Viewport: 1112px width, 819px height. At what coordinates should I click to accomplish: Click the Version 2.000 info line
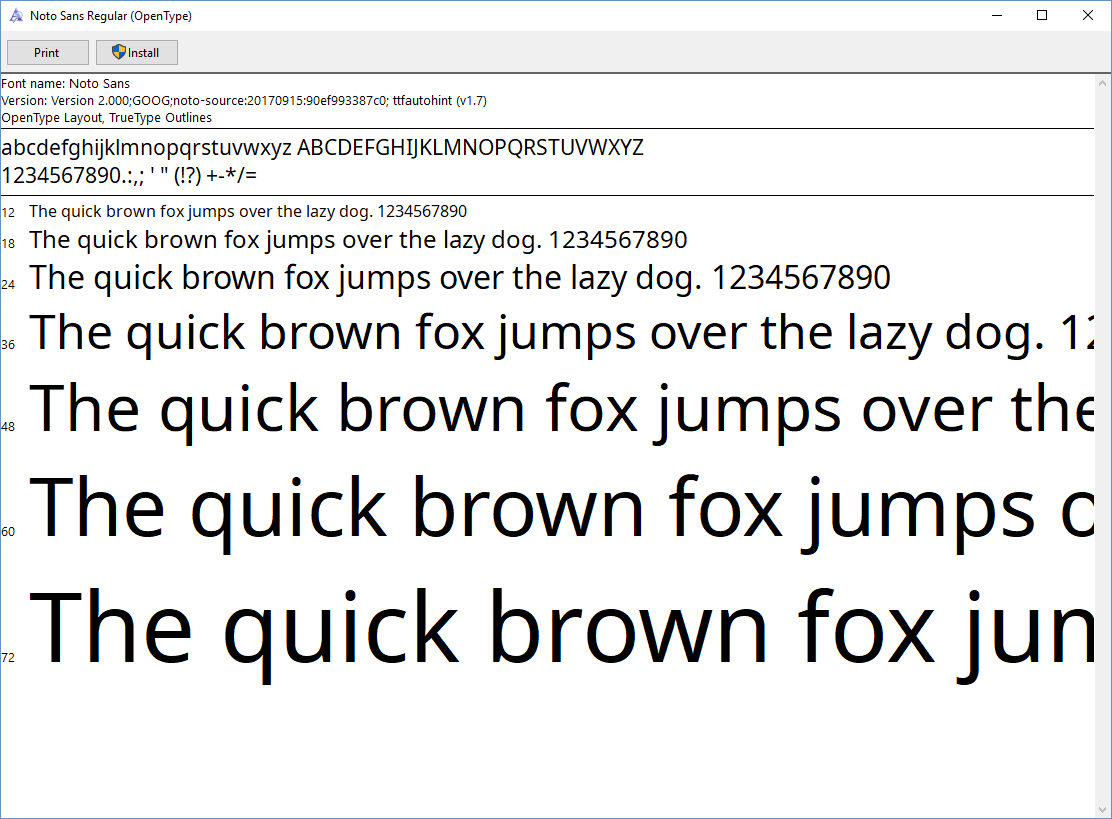244,101
